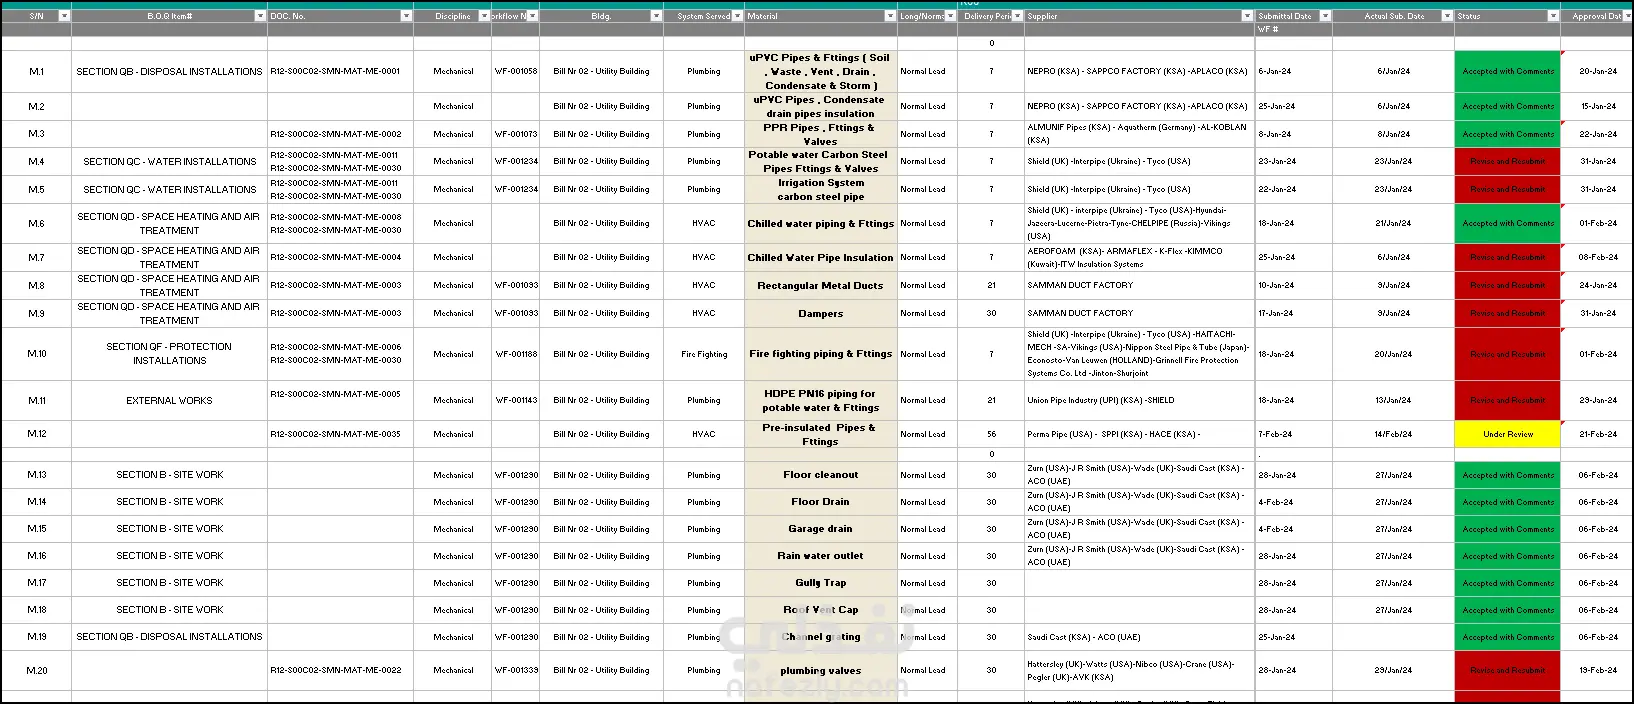This screenshot has height=704, width=1634.
Task: Select document cell 'R12-S00C02-SMN-MAT-ME-0002'
Action: (x=340, y=134)
